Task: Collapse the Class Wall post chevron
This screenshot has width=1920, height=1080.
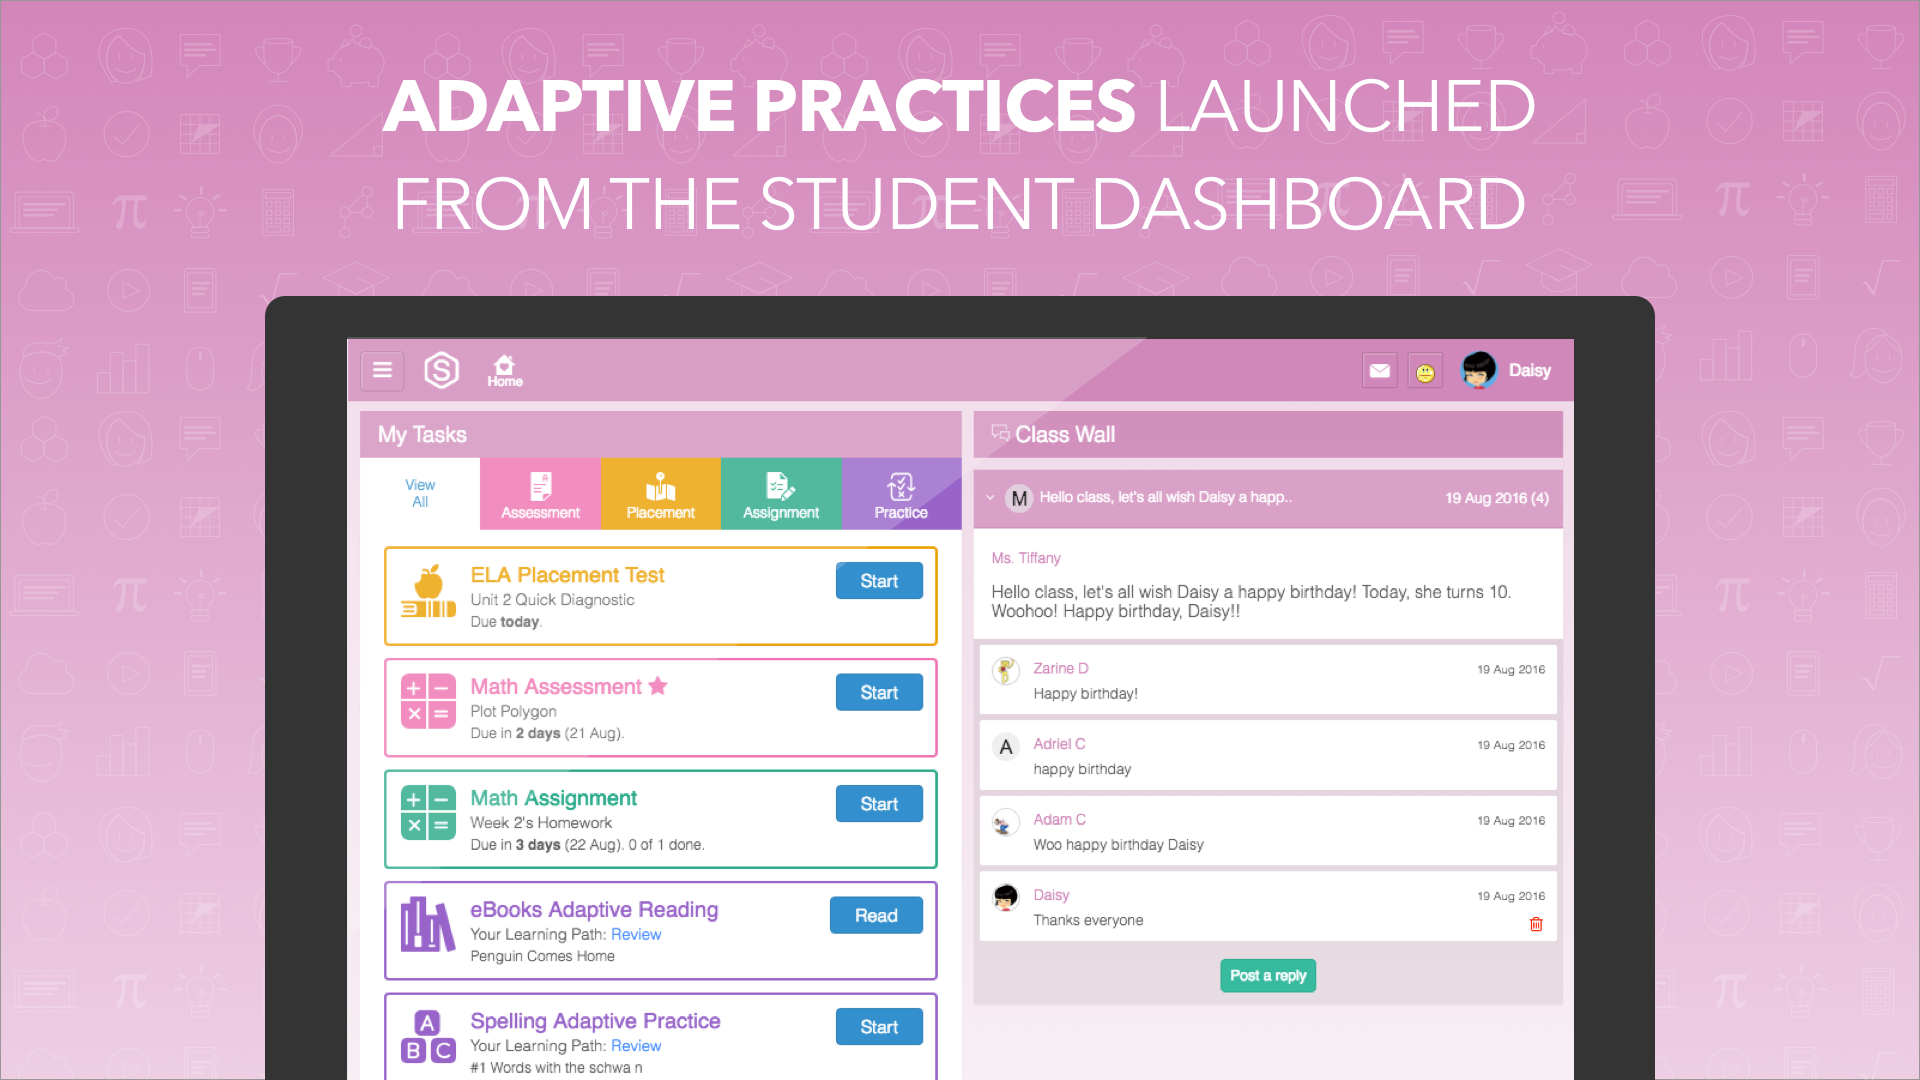Action: 990,497
